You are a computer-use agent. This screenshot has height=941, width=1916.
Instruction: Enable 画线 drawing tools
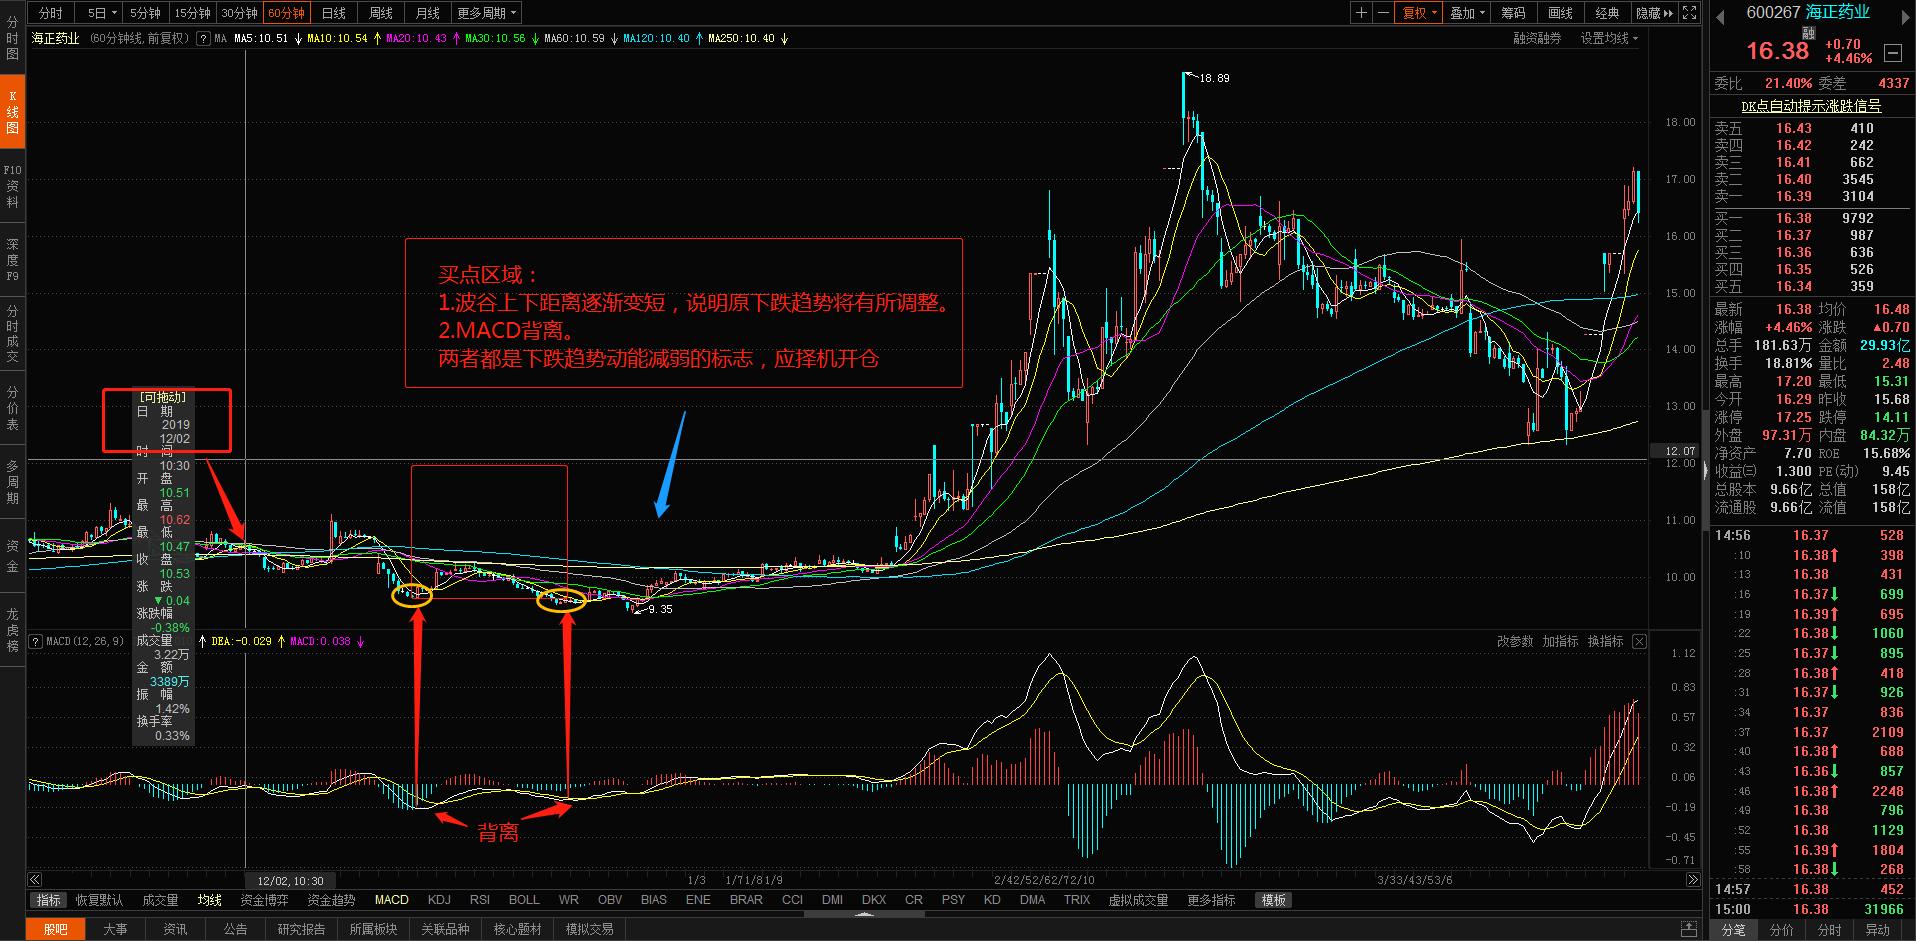[1561, 13]
